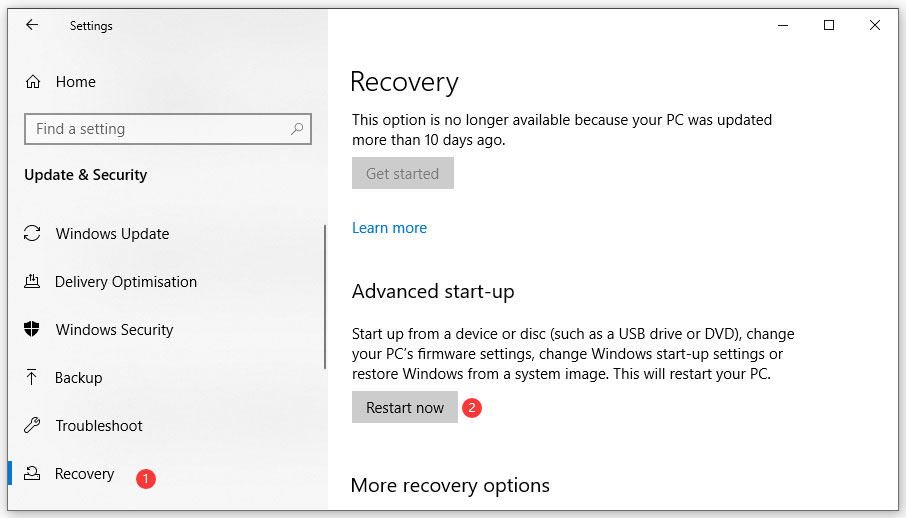Maximize the Settings window
The image size is (906, 518).
coord(829,25)
